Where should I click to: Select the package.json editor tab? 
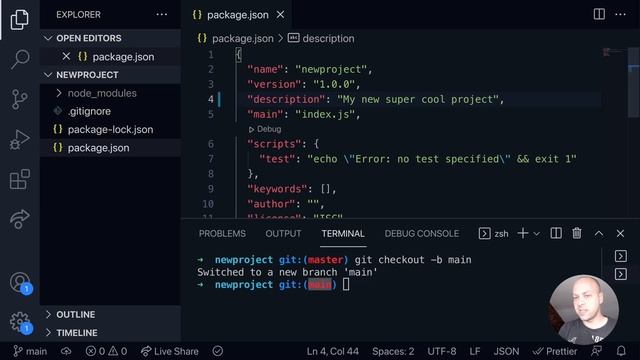point(237,15)
